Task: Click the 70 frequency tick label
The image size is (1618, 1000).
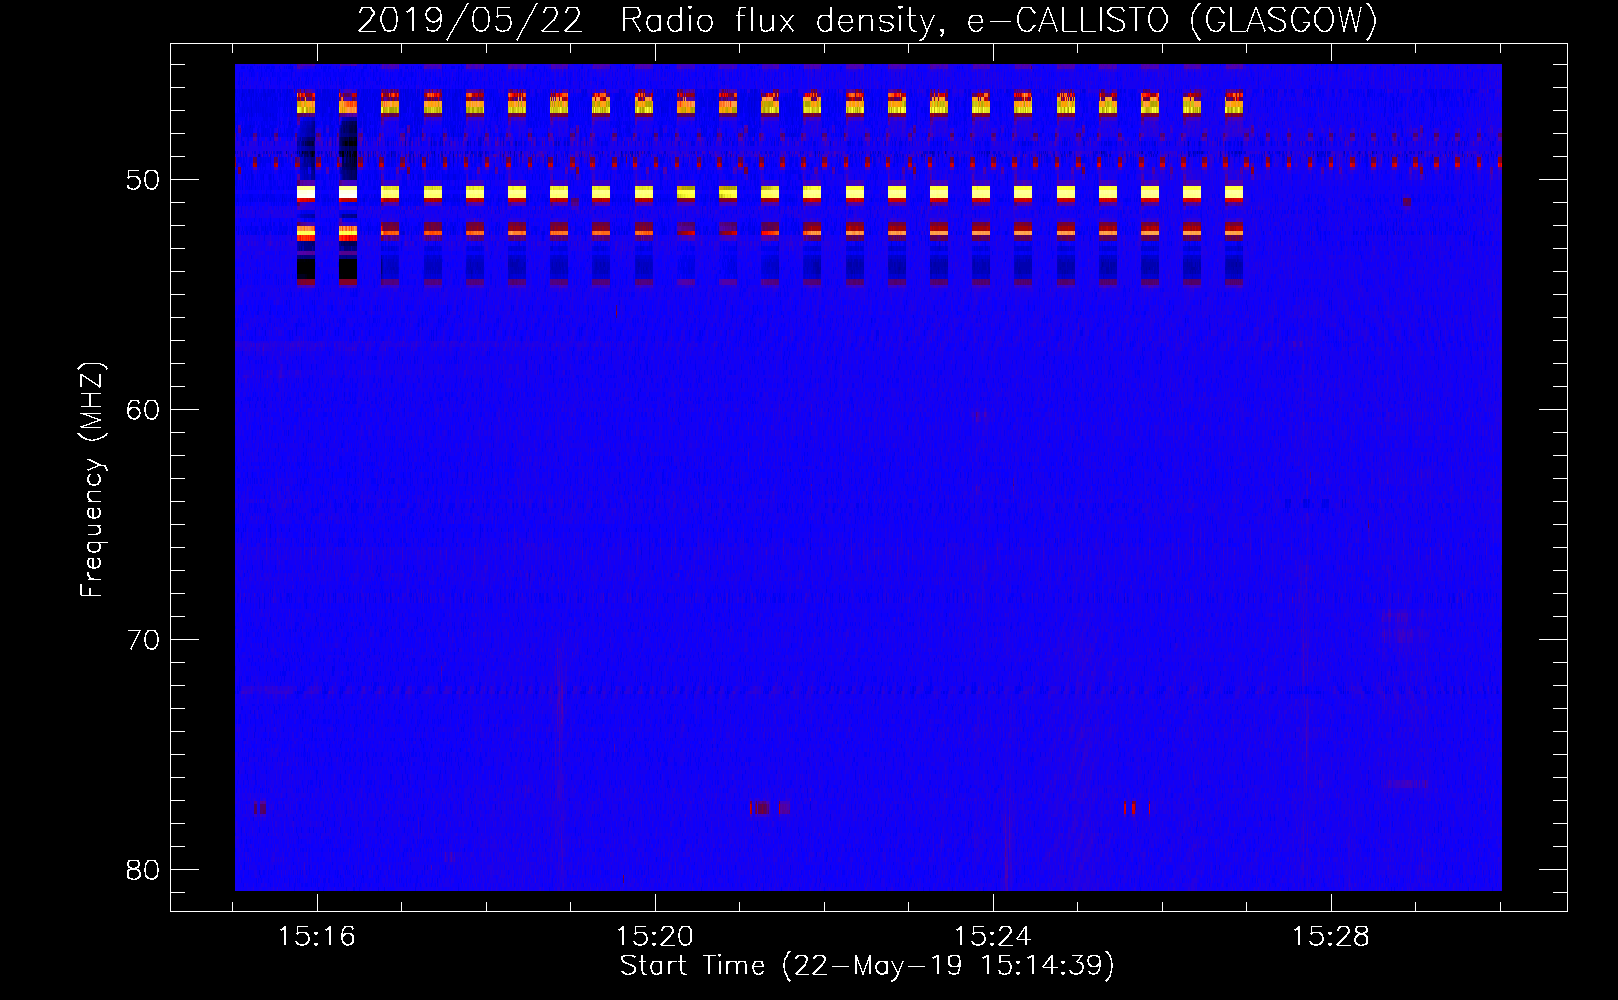Action: pyautogui.click(x=143, y=640)
